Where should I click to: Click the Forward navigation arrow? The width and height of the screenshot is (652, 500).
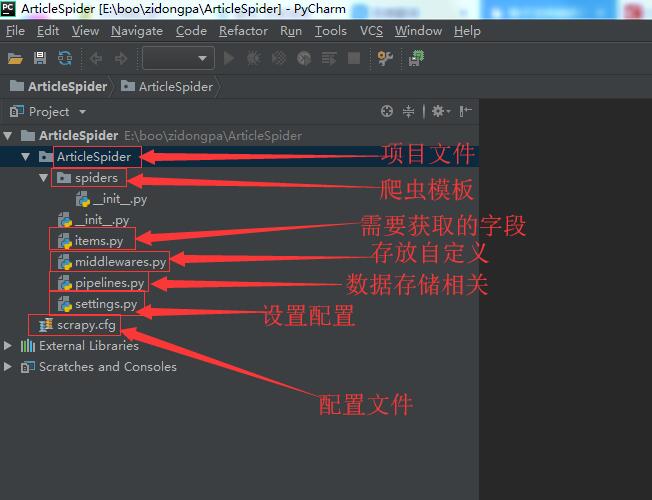[x=121, y=58]
